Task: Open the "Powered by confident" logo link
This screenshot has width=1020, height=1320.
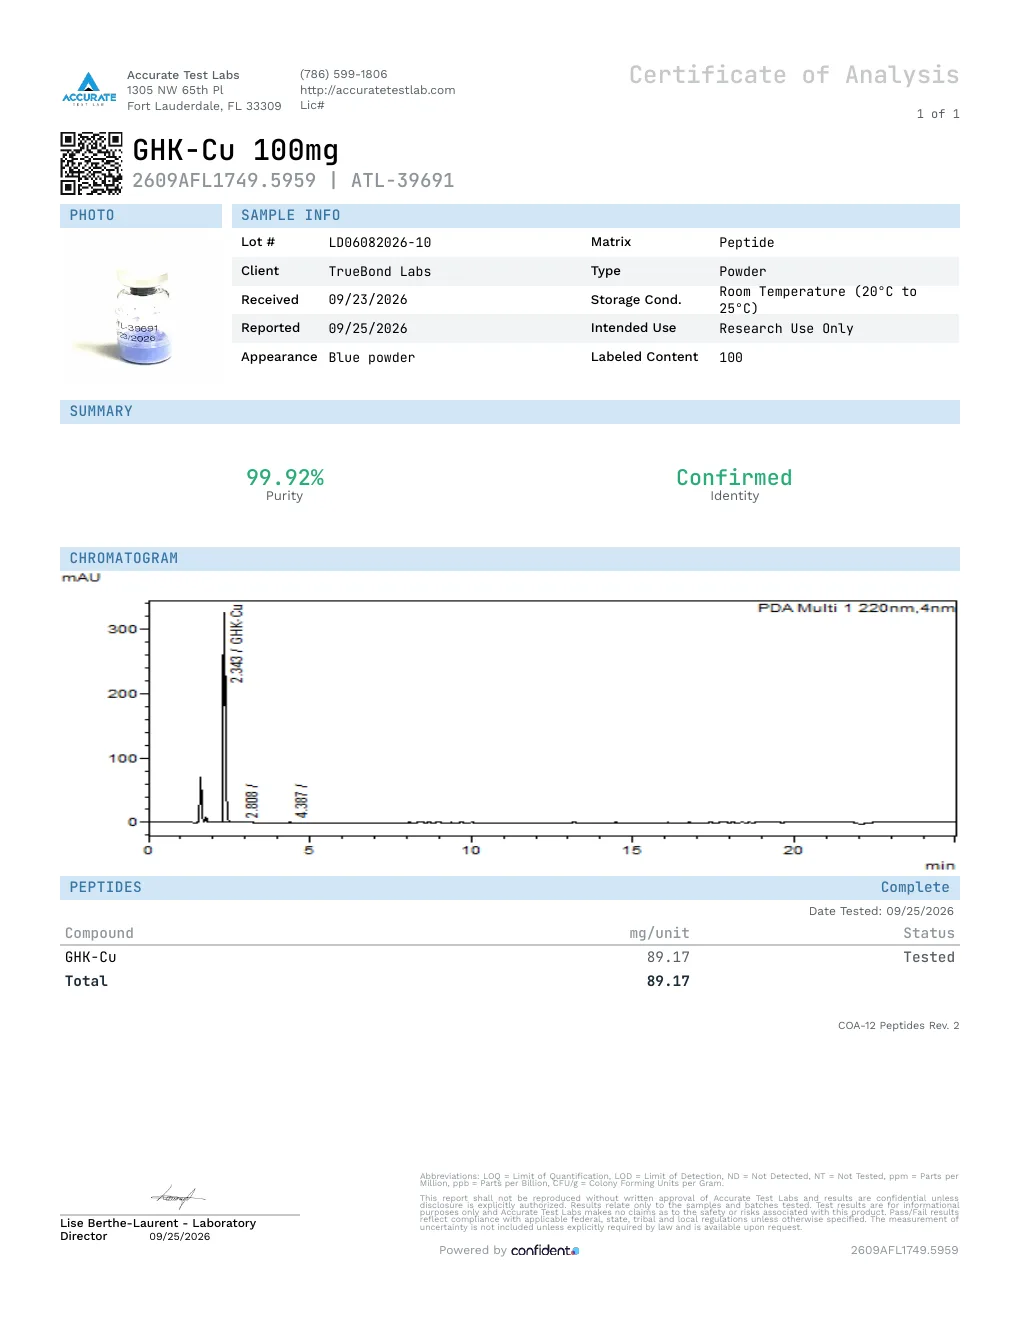Action: coord(509,1251)
